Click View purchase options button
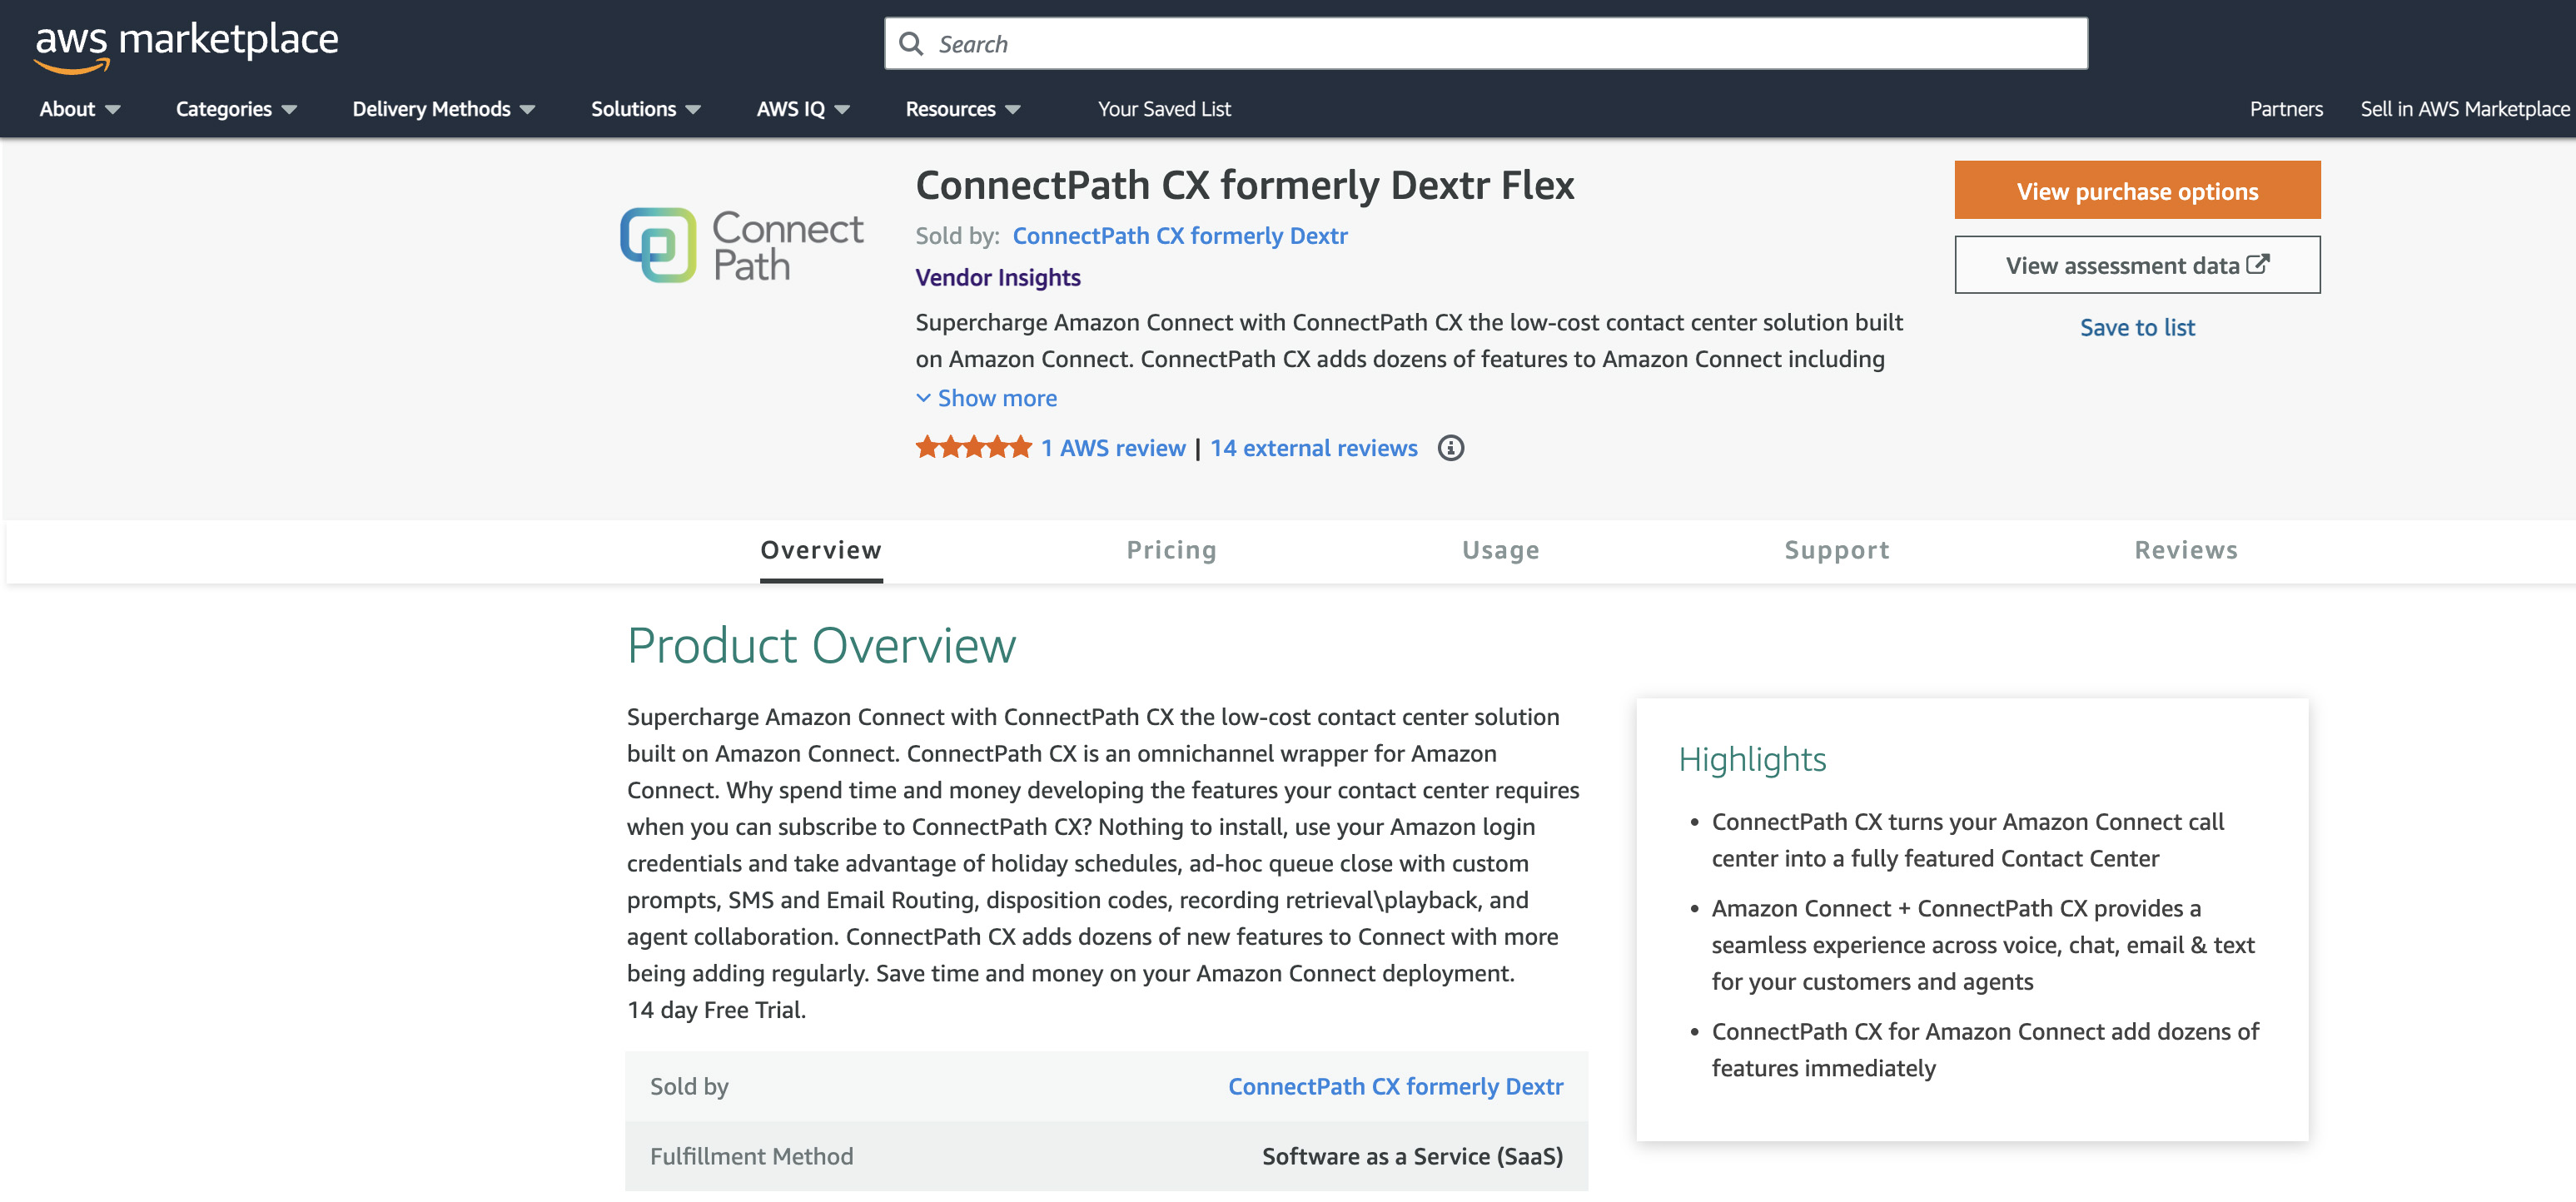2576x1202 pixels. (2137, 190)
